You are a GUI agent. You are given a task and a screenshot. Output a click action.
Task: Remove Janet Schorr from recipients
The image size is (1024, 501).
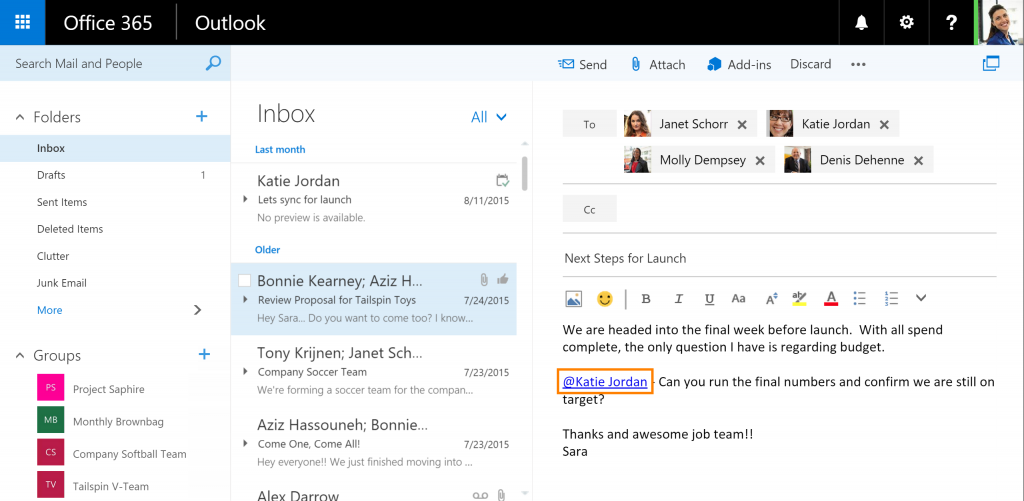(x=742, y=125)
